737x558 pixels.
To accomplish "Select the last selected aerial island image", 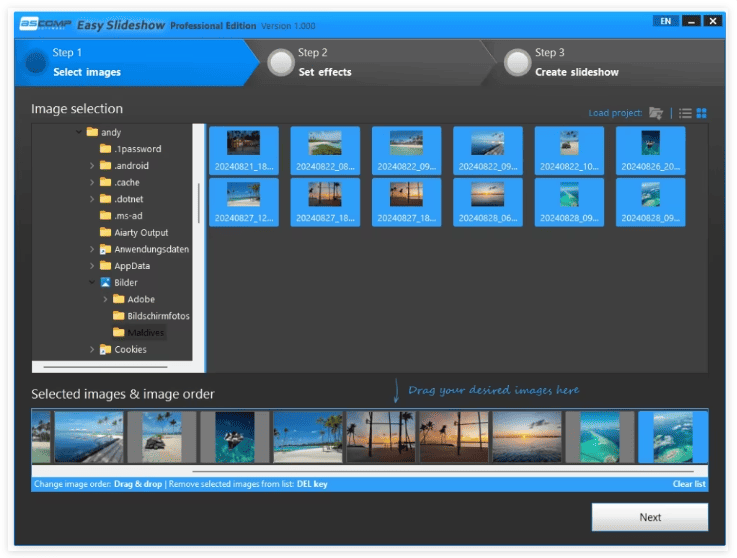I will [x=673, y=437].
